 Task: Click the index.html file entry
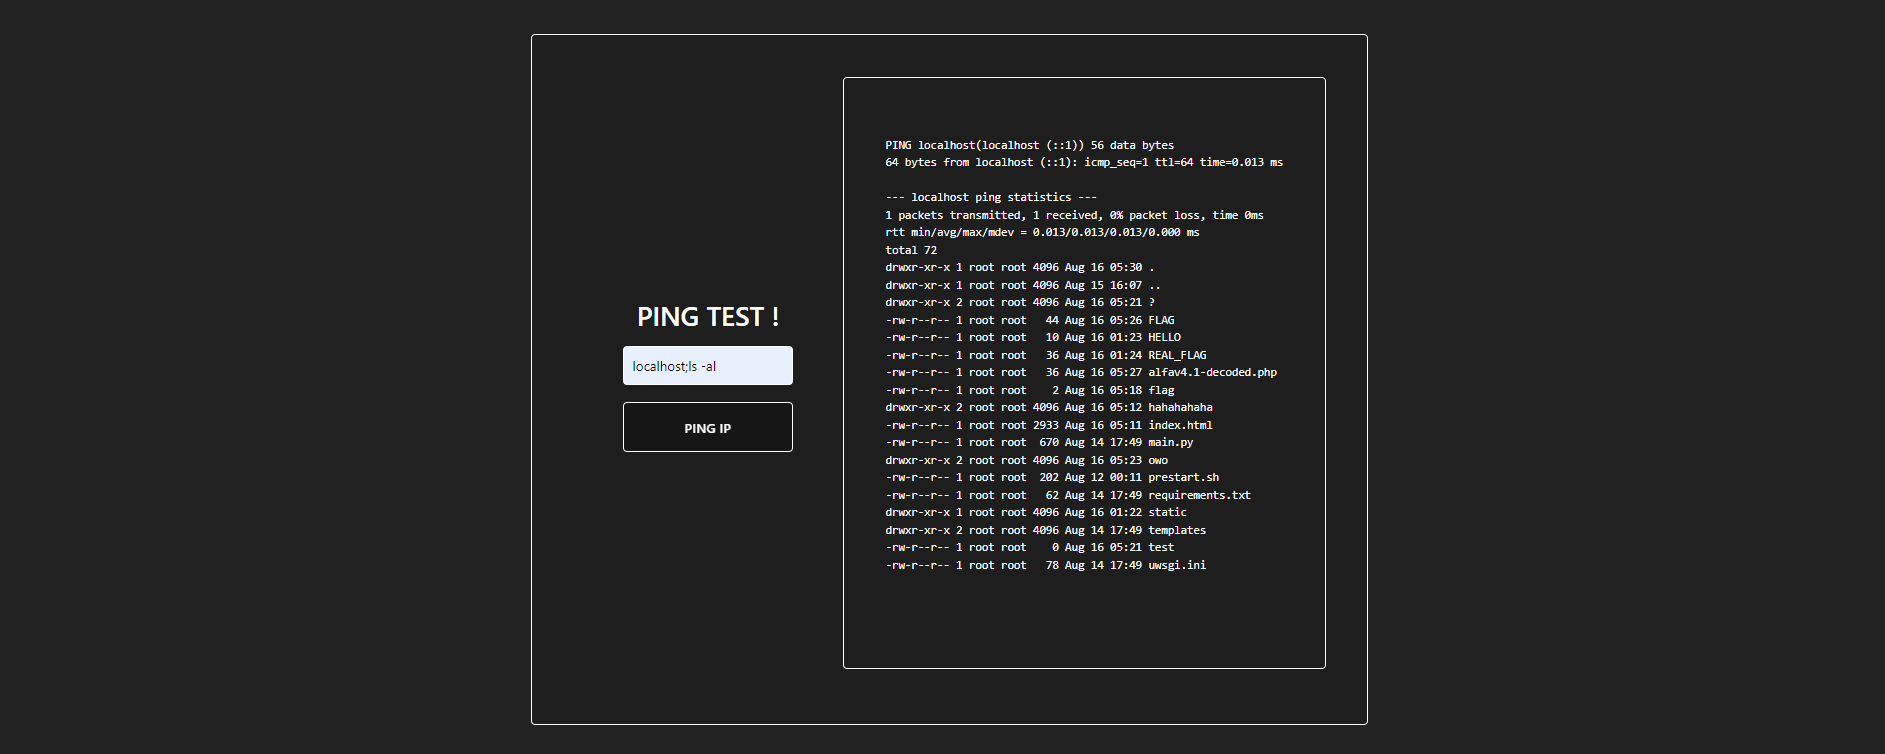pyautogui.click(x=1180, y=425)
